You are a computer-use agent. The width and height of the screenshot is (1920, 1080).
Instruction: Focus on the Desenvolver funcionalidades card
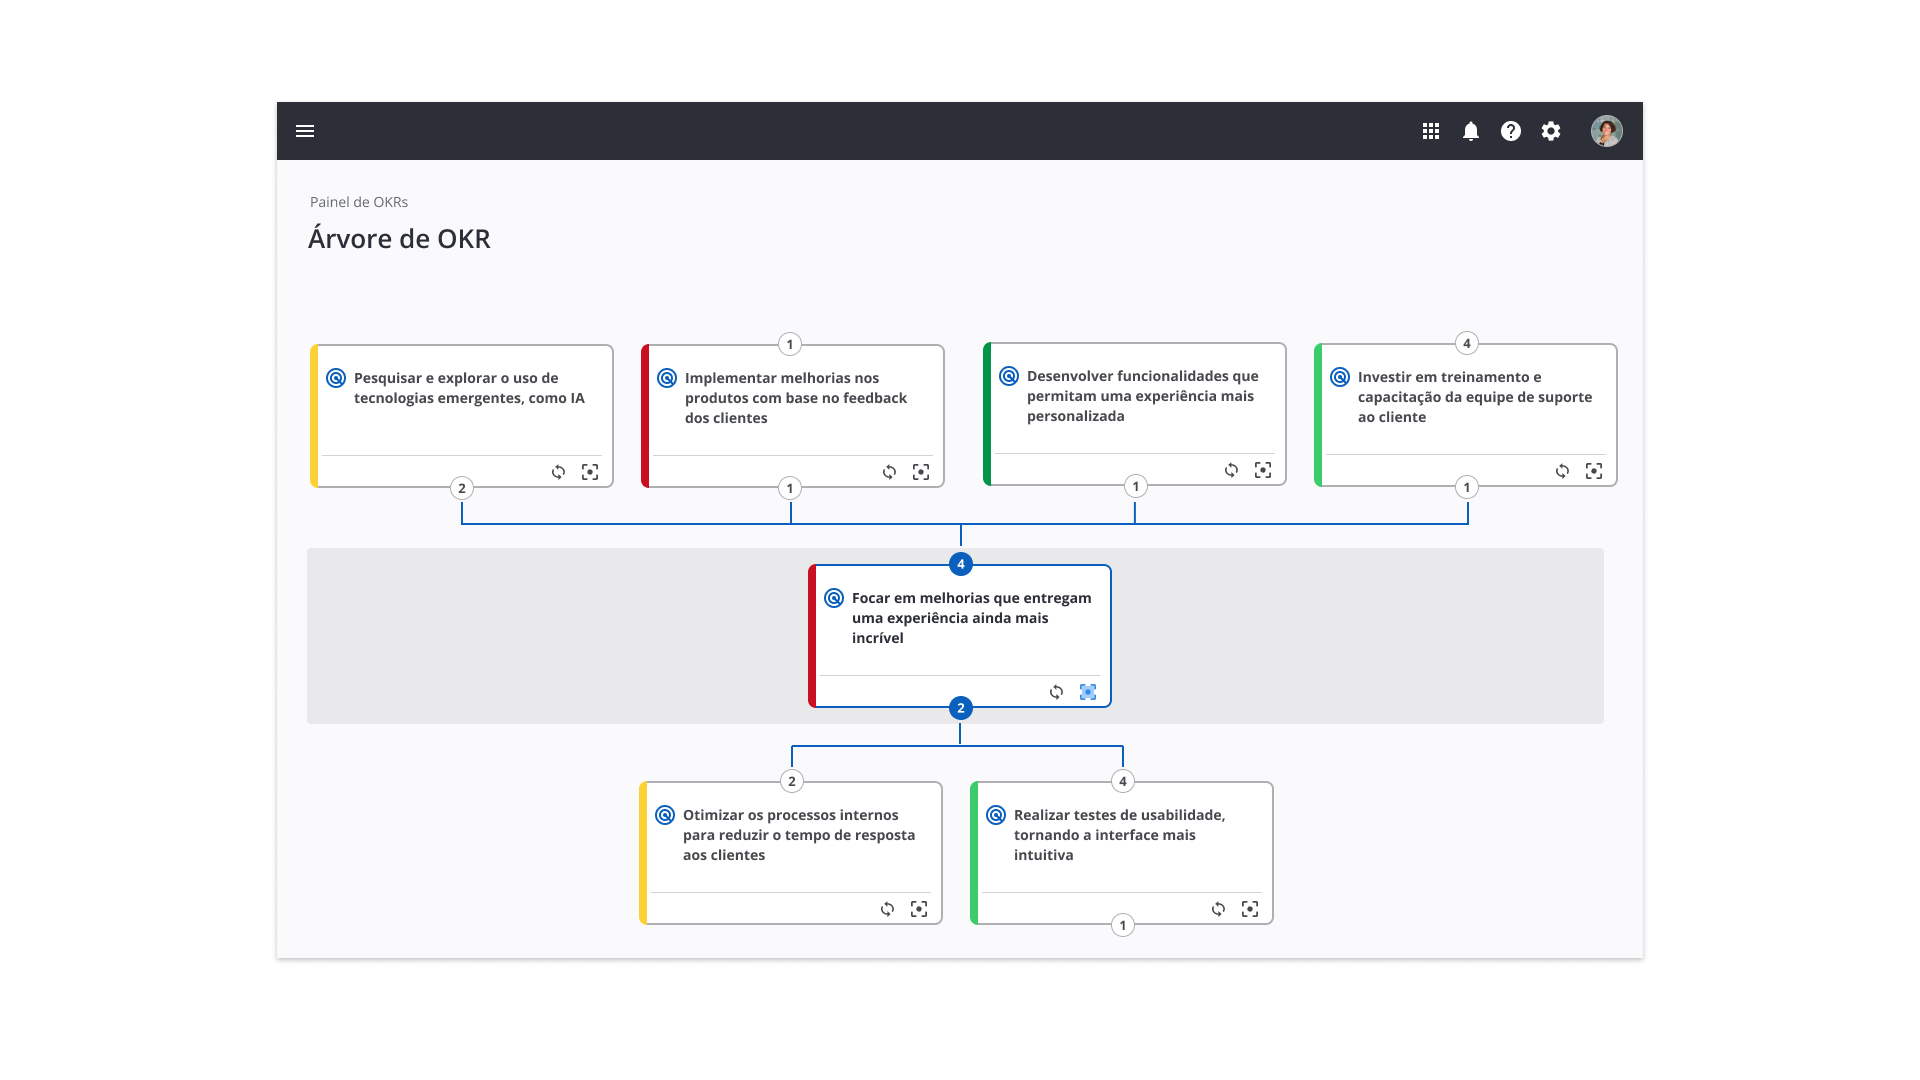[1263, 470]
